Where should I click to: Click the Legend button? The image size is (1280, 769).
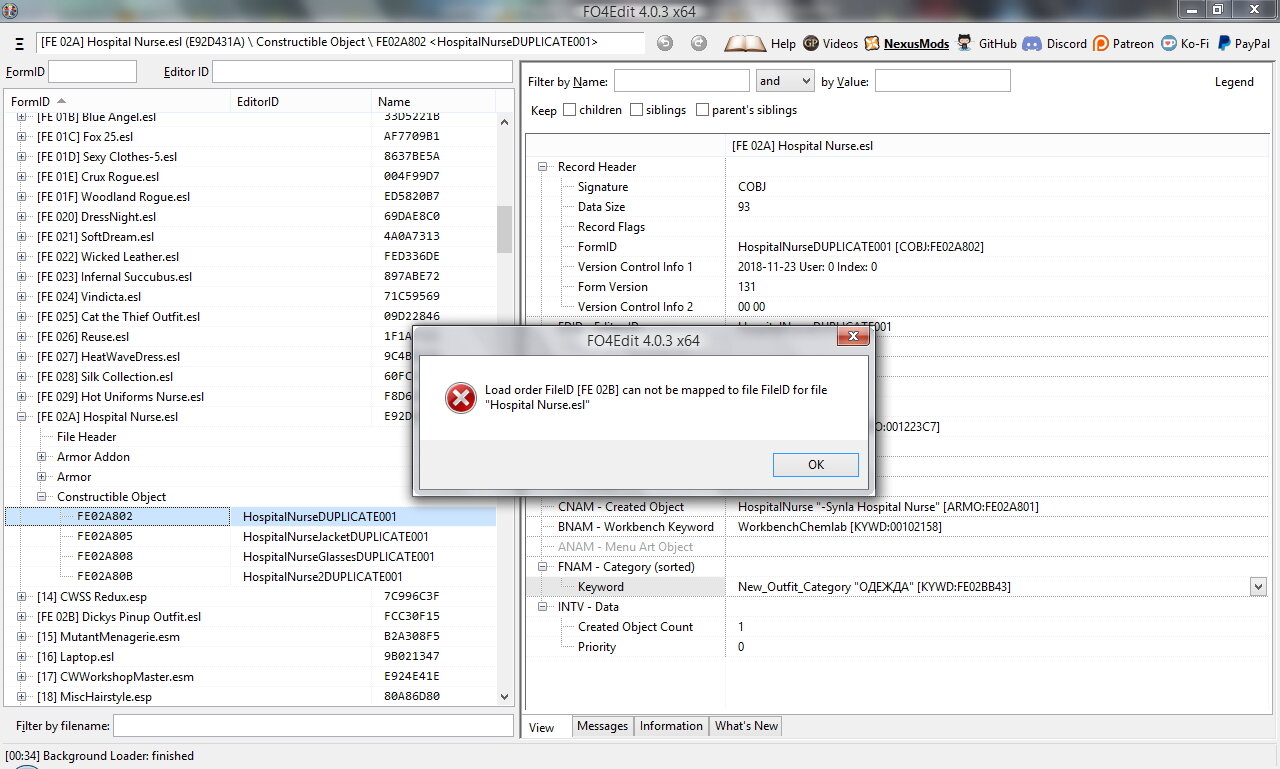click(x=1234, y=82)
